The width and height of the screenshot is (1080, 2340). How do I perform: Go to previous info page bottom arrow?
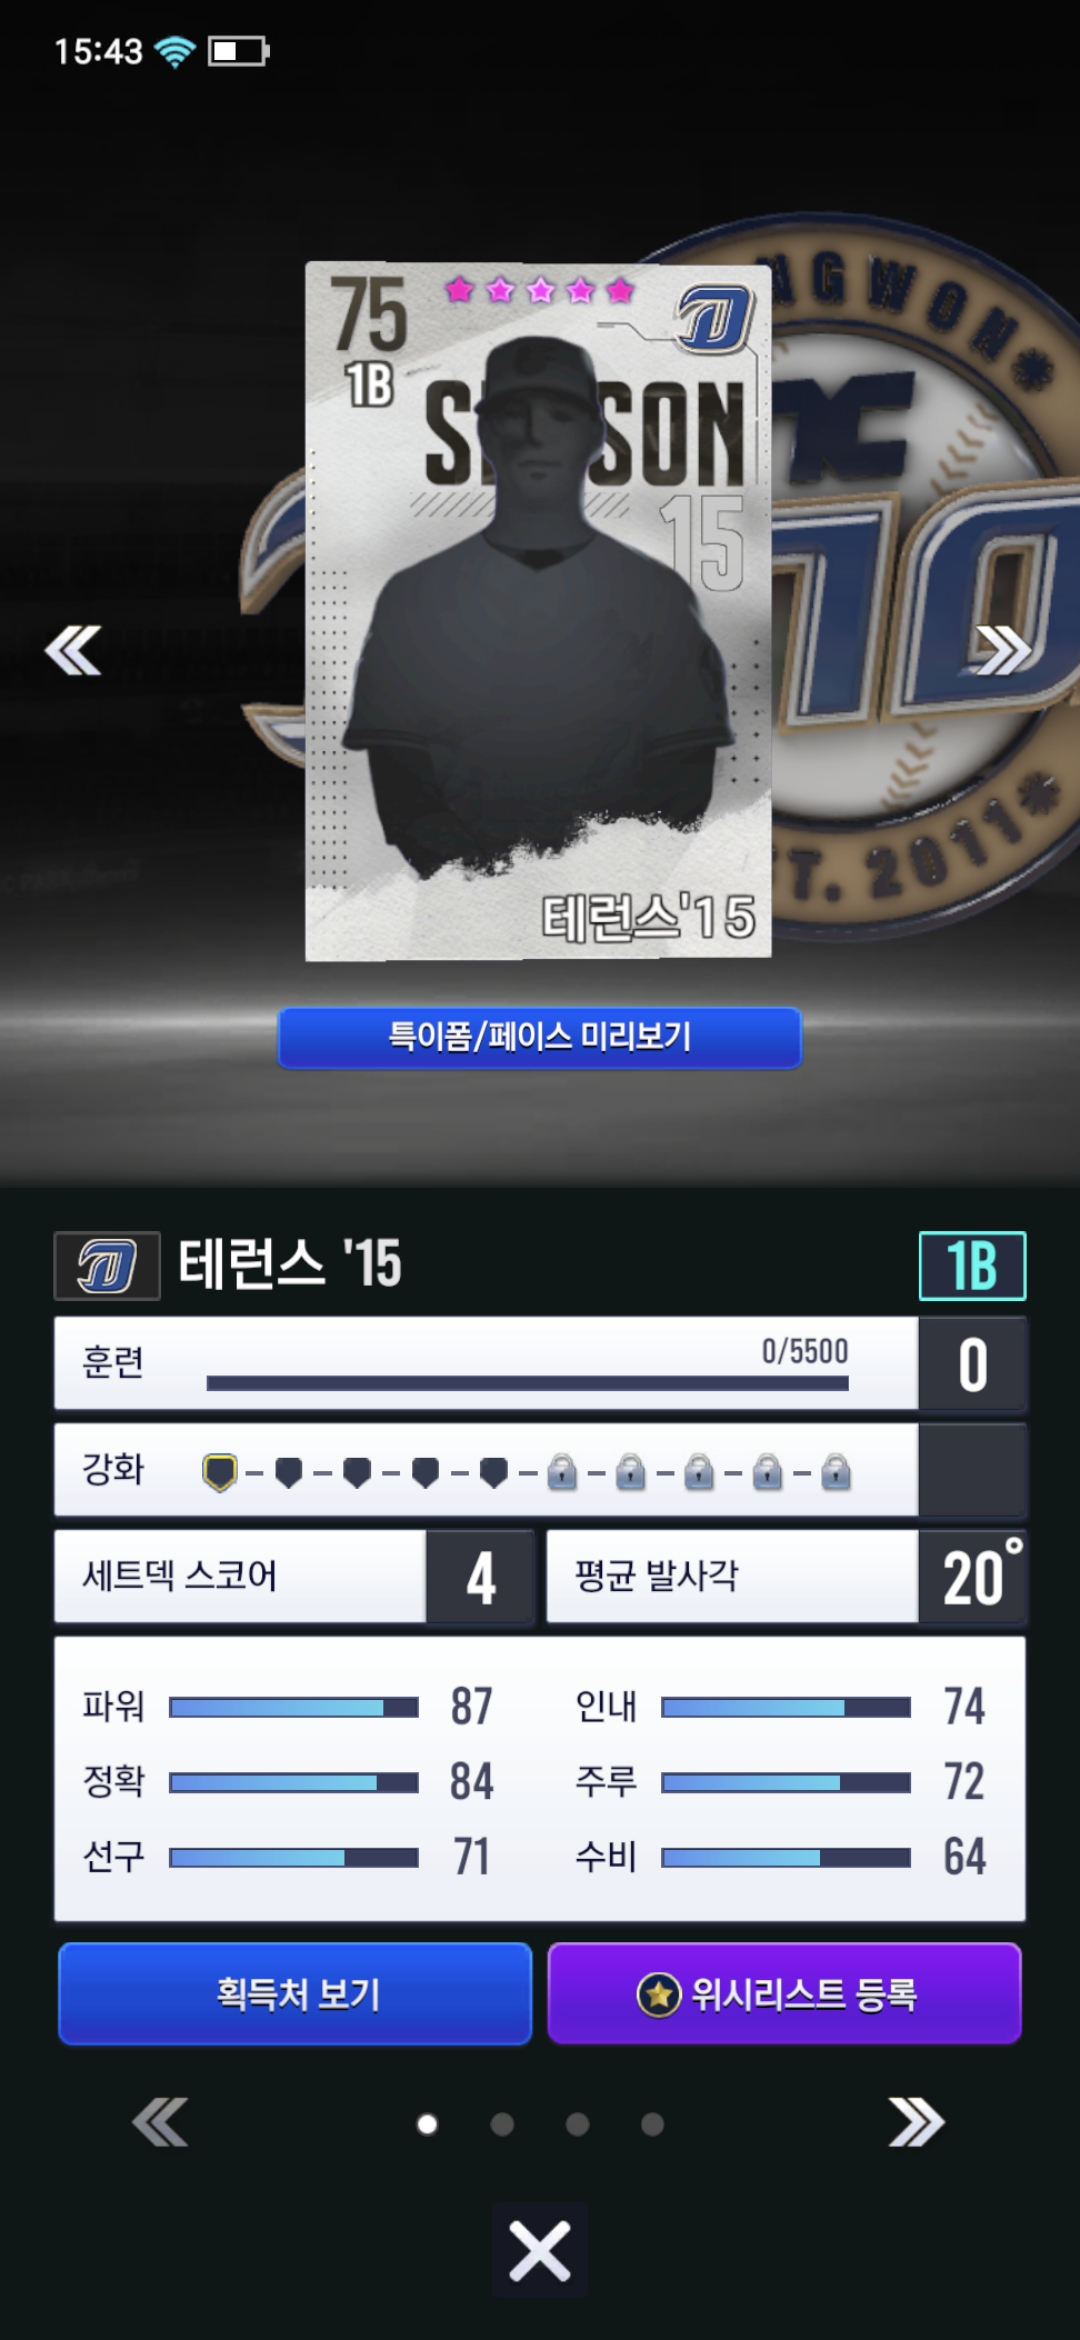pyautogui.click(x=160, y=2122)
